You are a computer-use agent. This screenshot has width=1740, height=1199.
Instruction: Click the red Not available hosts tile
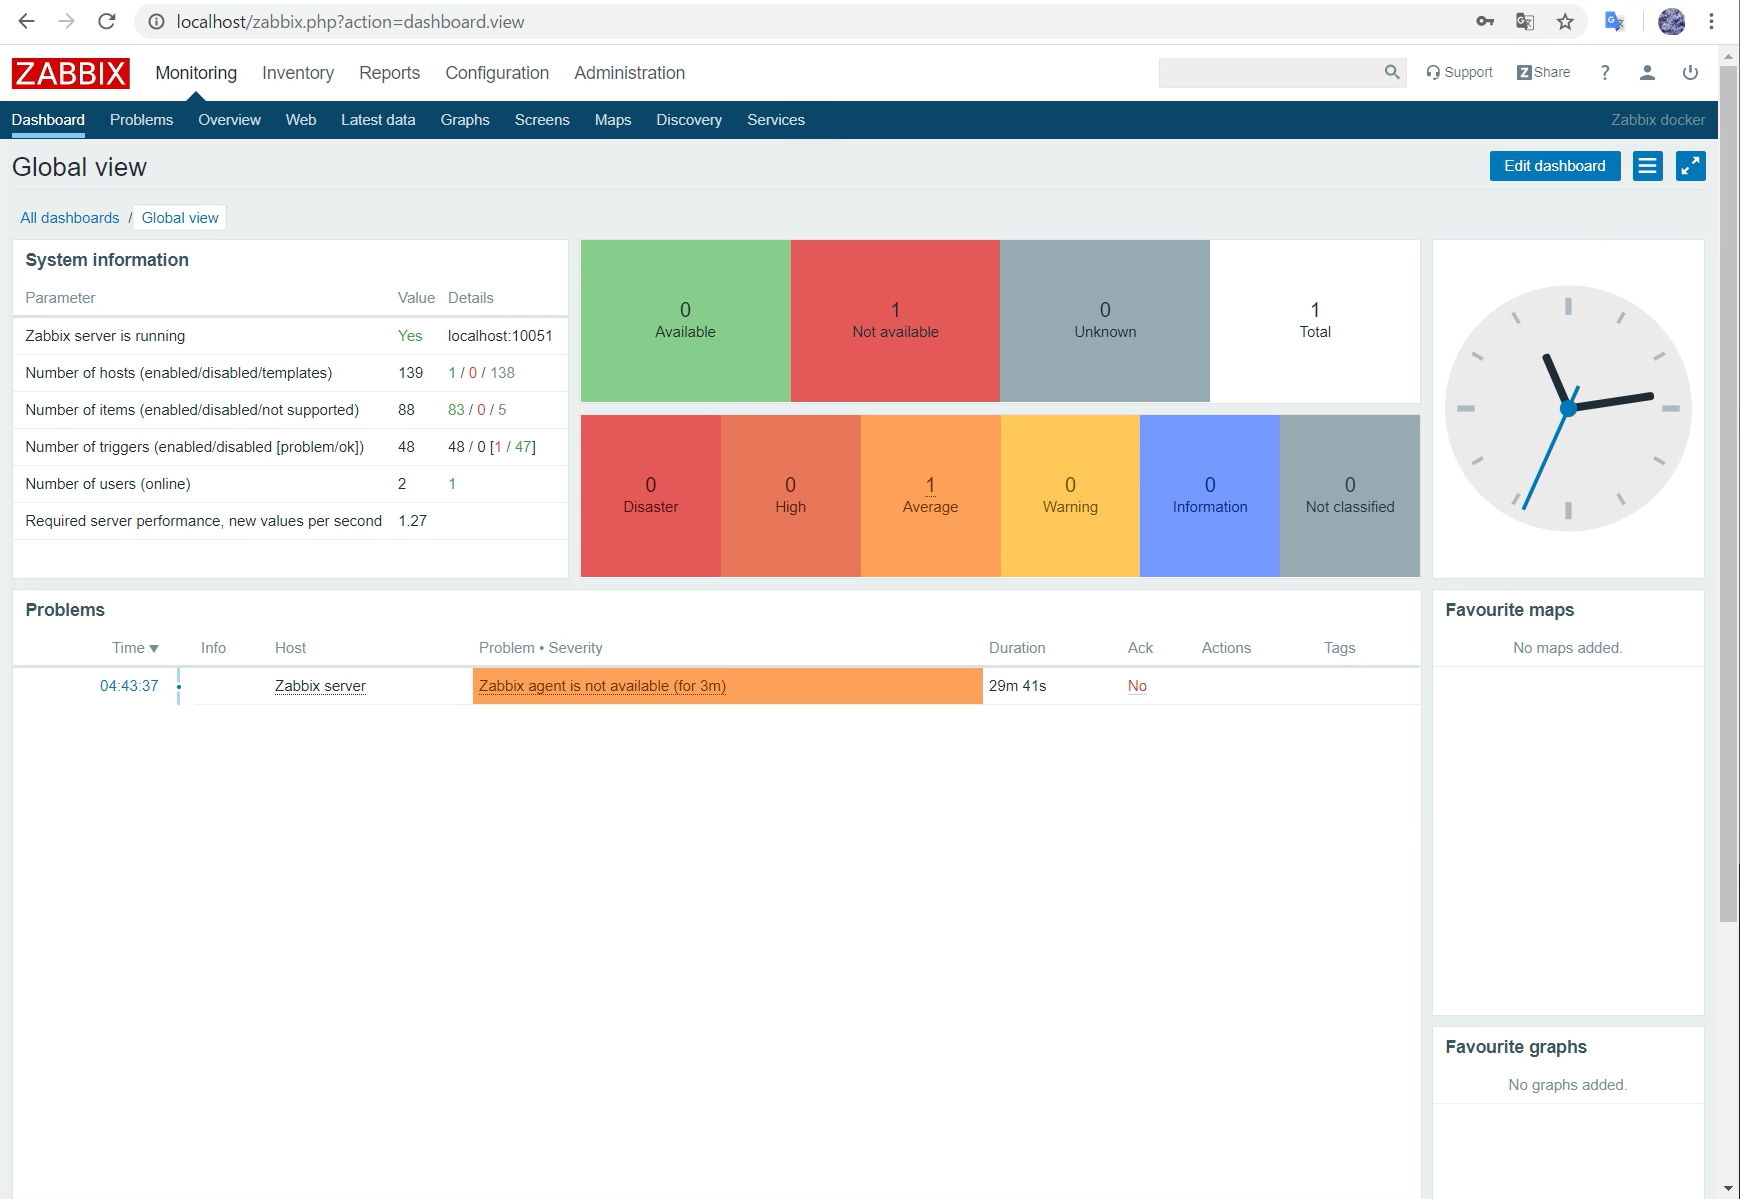coord(895,321)
